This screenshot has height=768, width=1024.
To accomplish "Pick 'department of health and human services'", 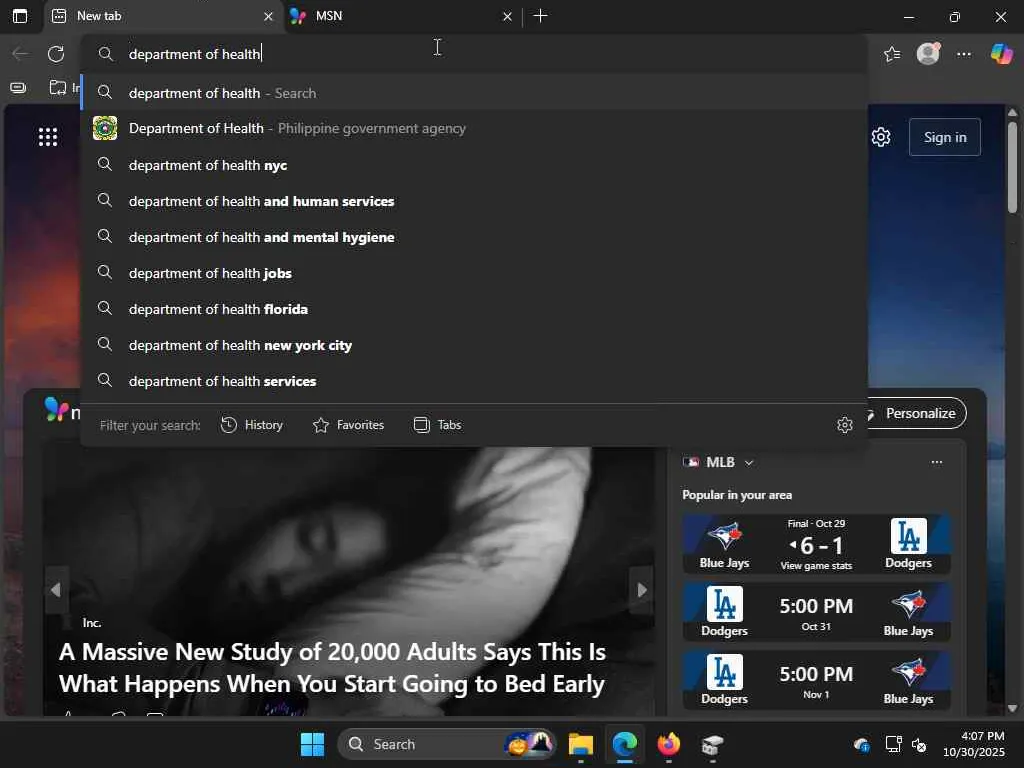I will pos(474,201).
